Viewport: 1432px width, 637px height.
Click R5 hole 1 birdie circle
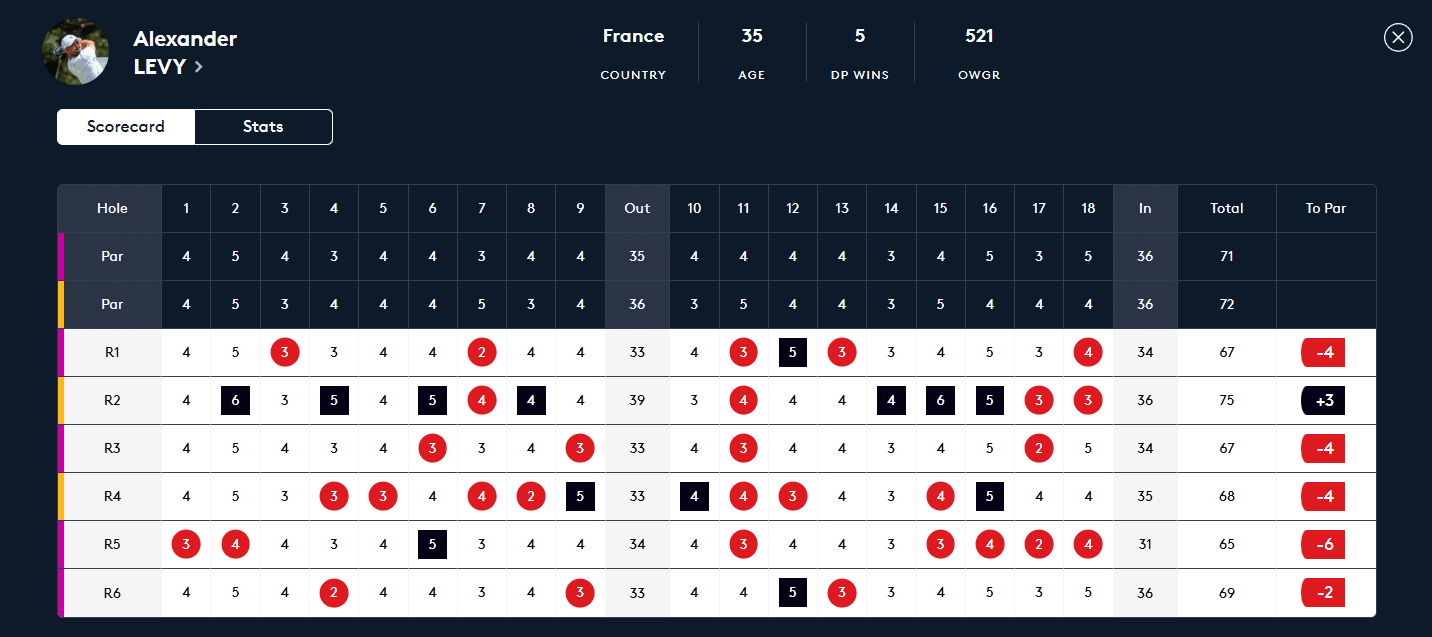click(x=186, y=544)
